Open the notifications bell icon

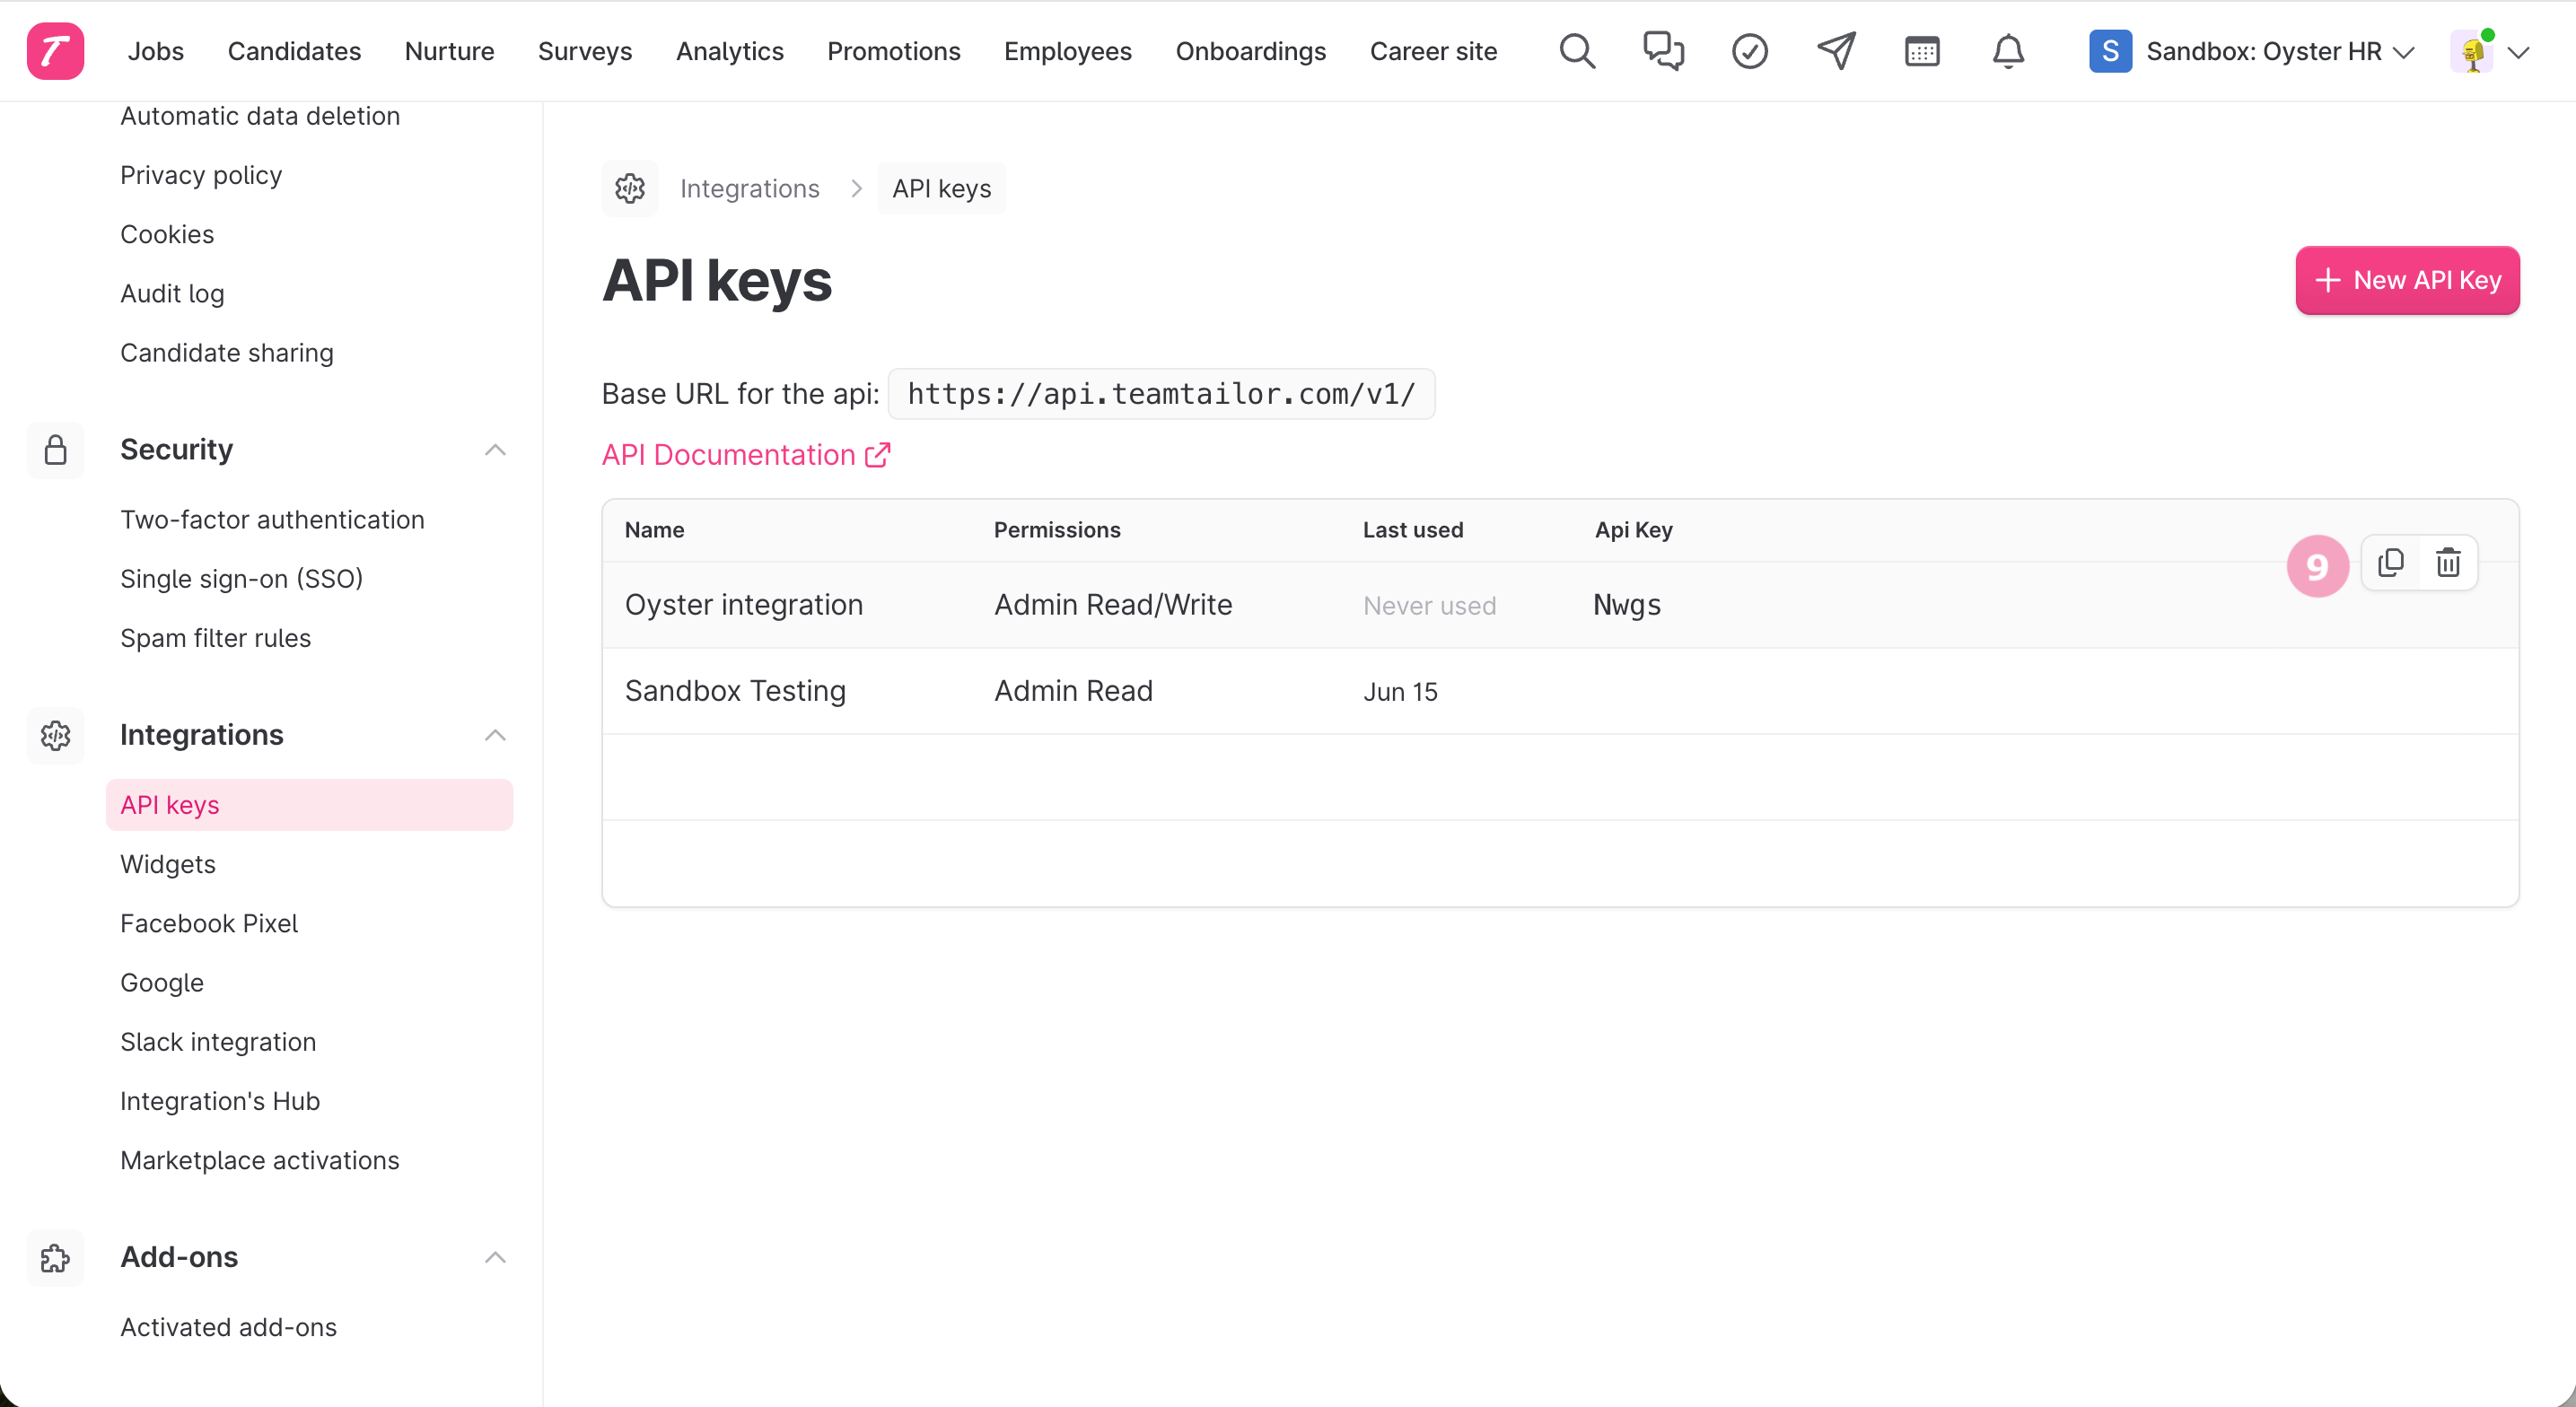pos(2008,51)
